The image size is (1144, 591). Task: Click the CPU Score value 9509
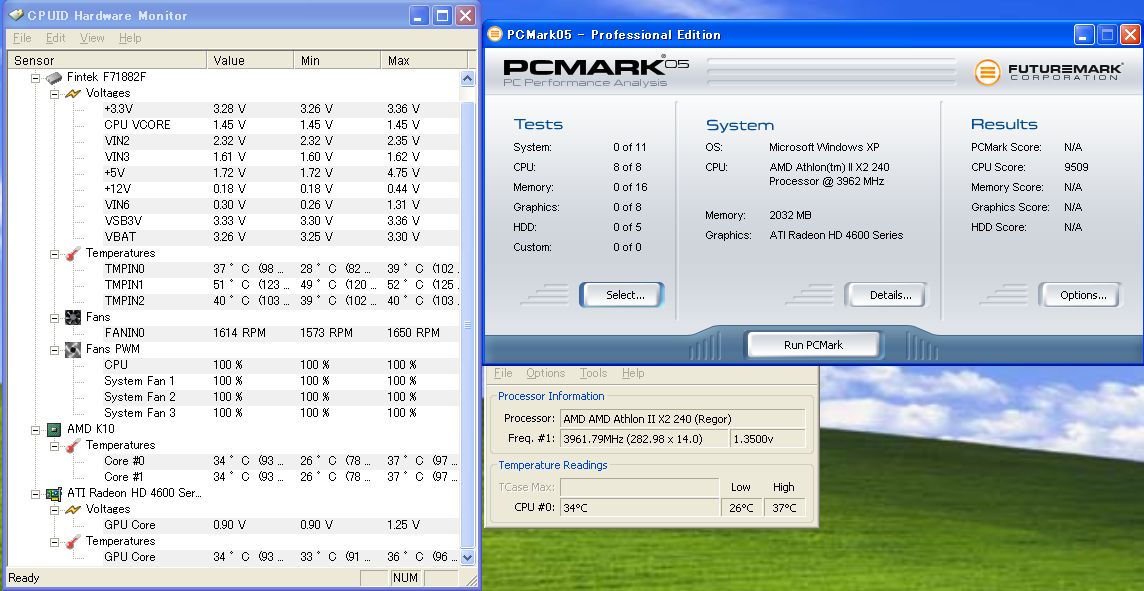(x=1076, y=167)
